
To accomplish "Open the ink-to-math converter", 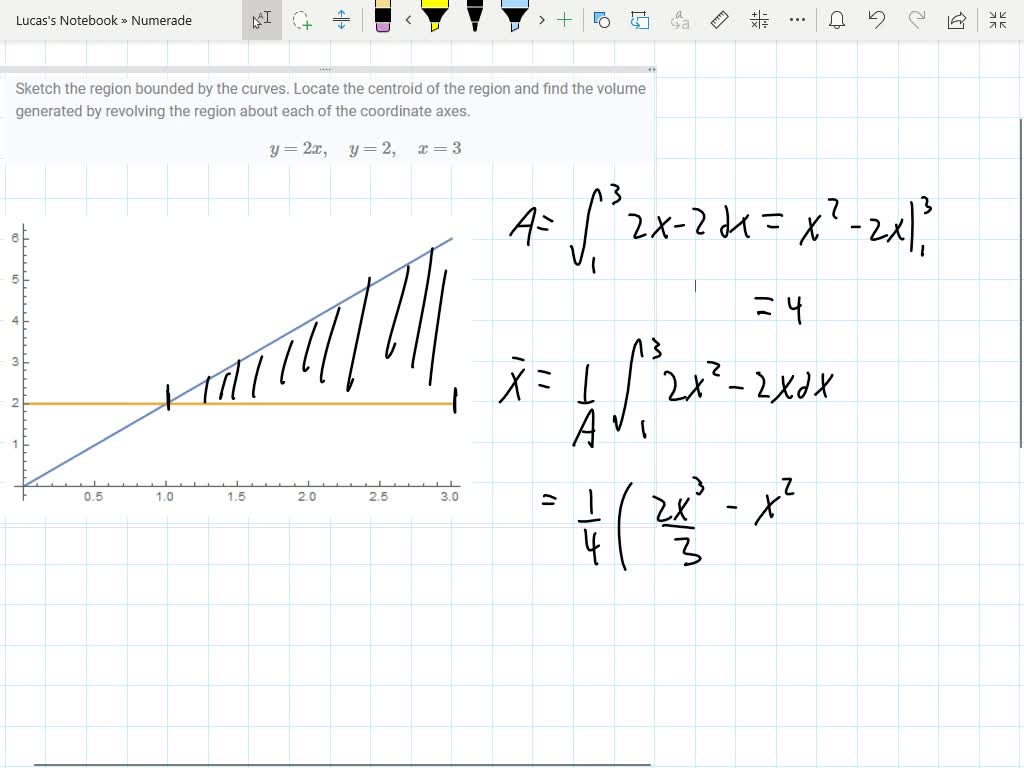I will 759,20.
